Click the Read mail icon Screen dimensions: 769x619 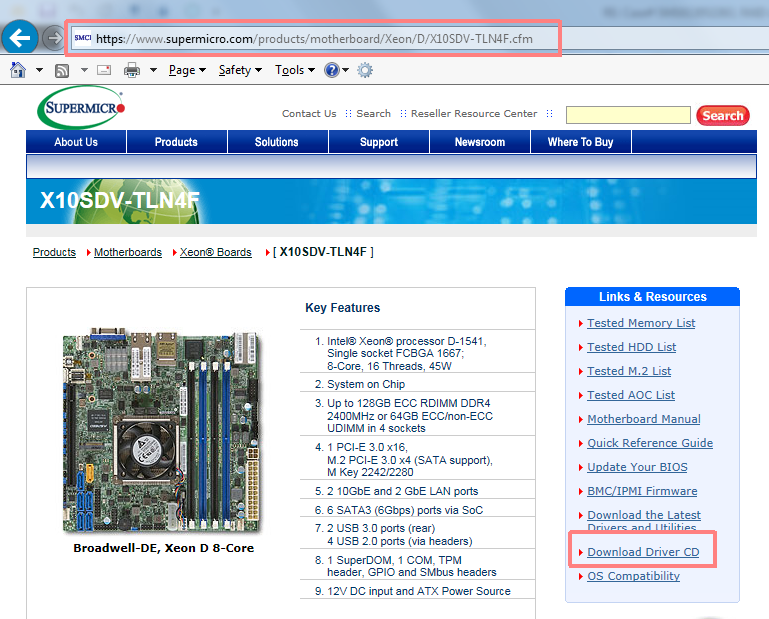104,70
